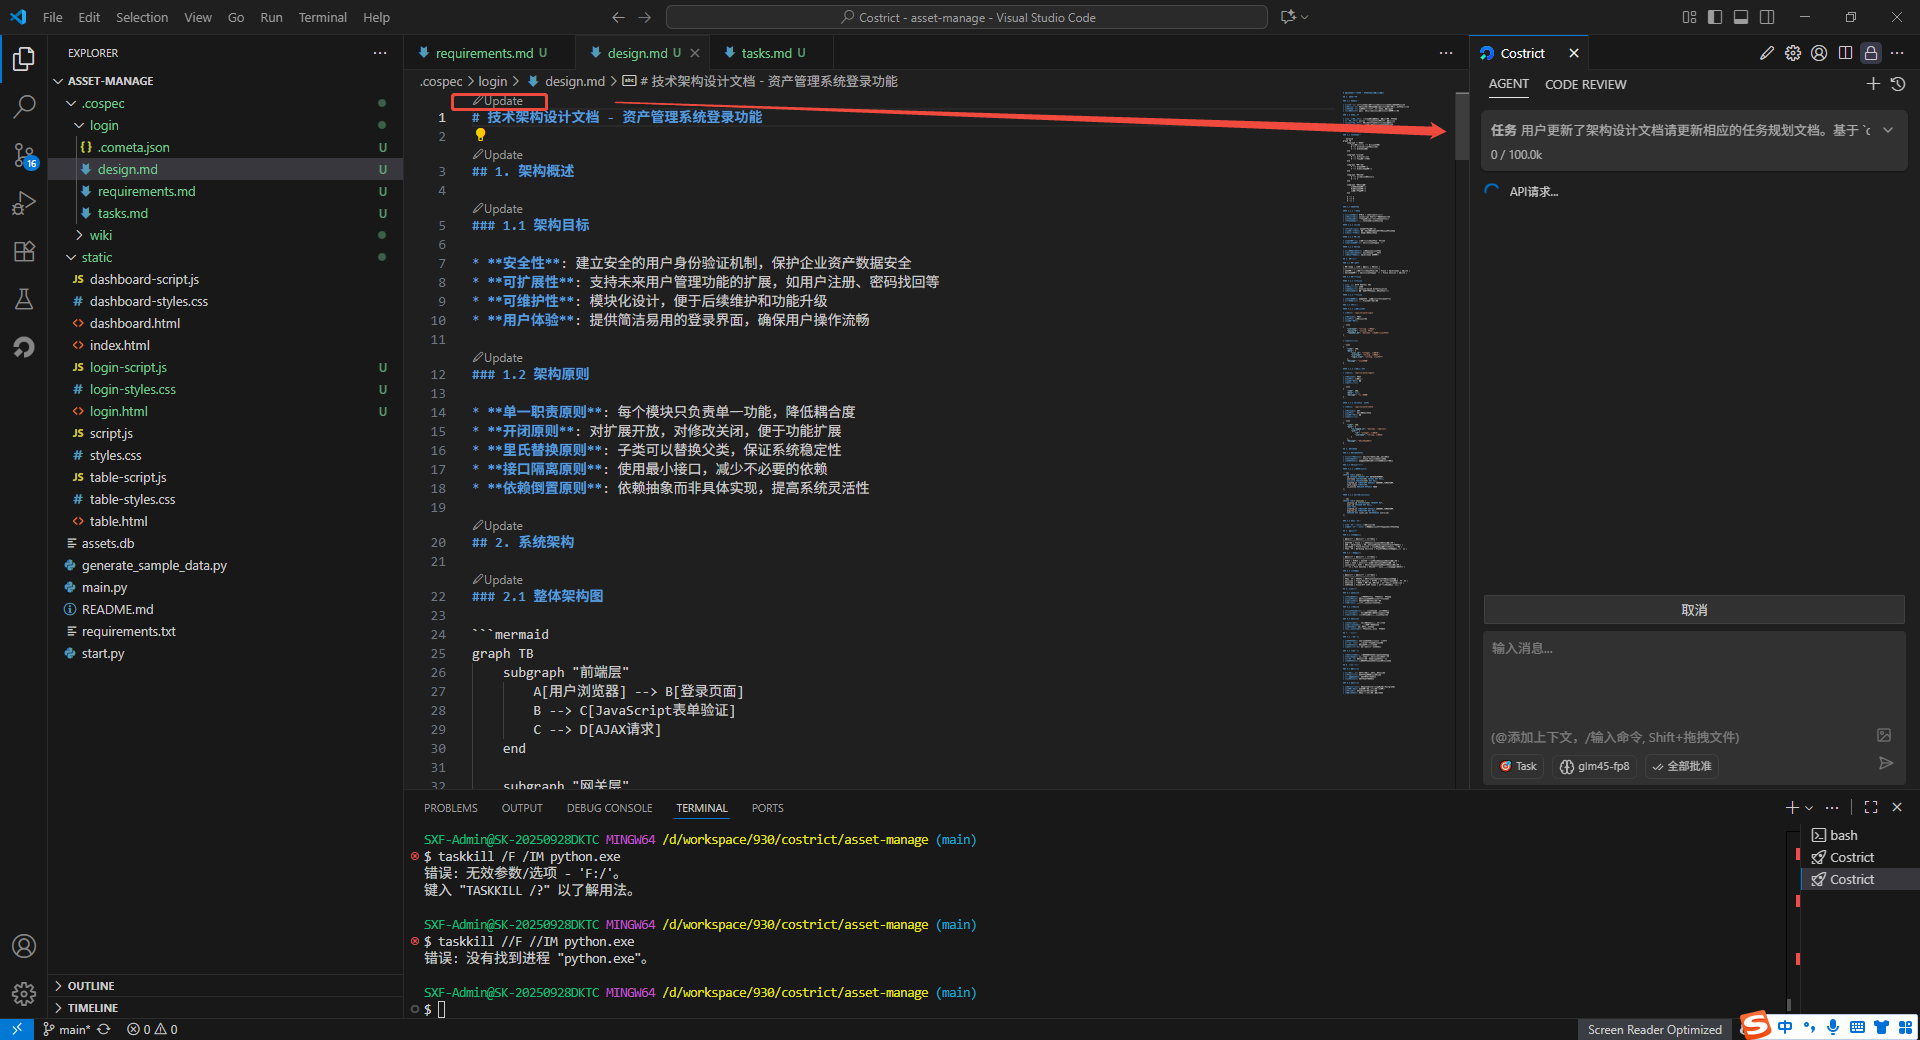Expand the wiki folder

point(100,235)
